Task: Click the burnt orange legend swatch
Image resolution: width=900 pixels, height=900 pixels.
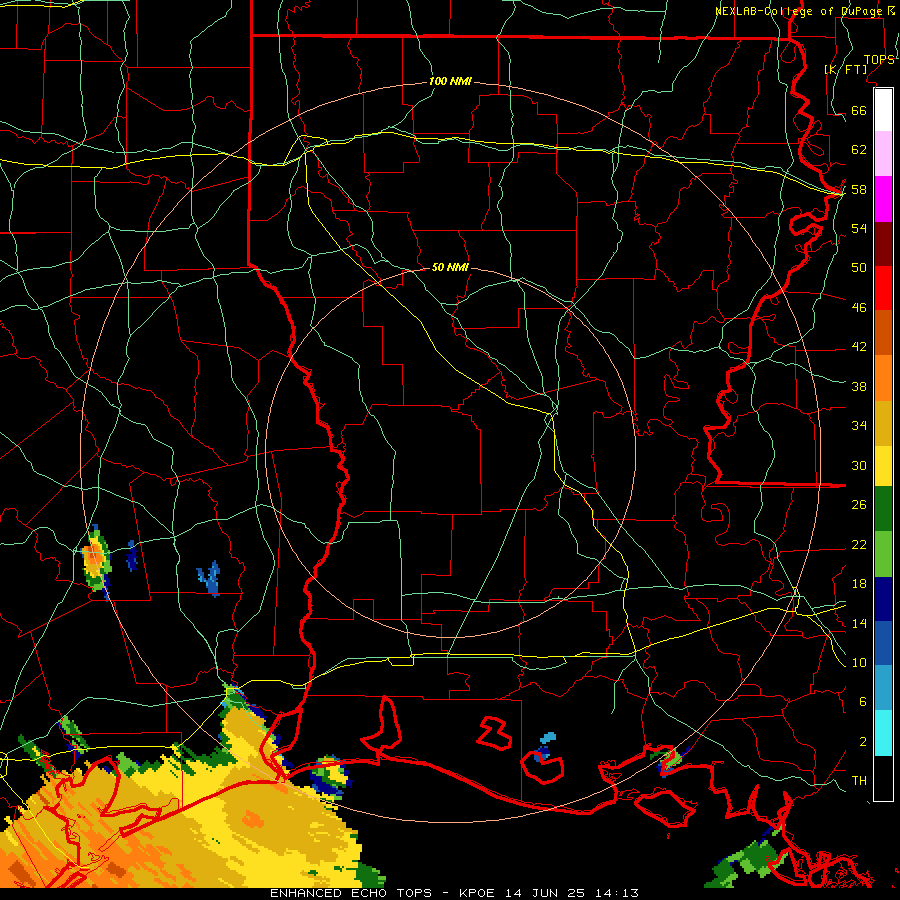Action: coord(883,332)
